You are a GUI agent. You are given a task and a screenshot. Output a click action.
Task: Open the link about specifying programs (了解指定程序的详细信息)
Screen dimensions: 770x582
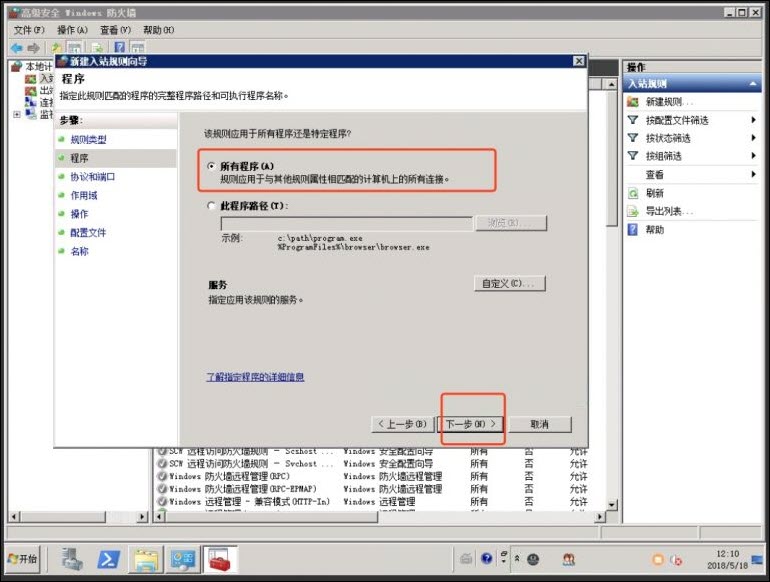pos(255,377)
